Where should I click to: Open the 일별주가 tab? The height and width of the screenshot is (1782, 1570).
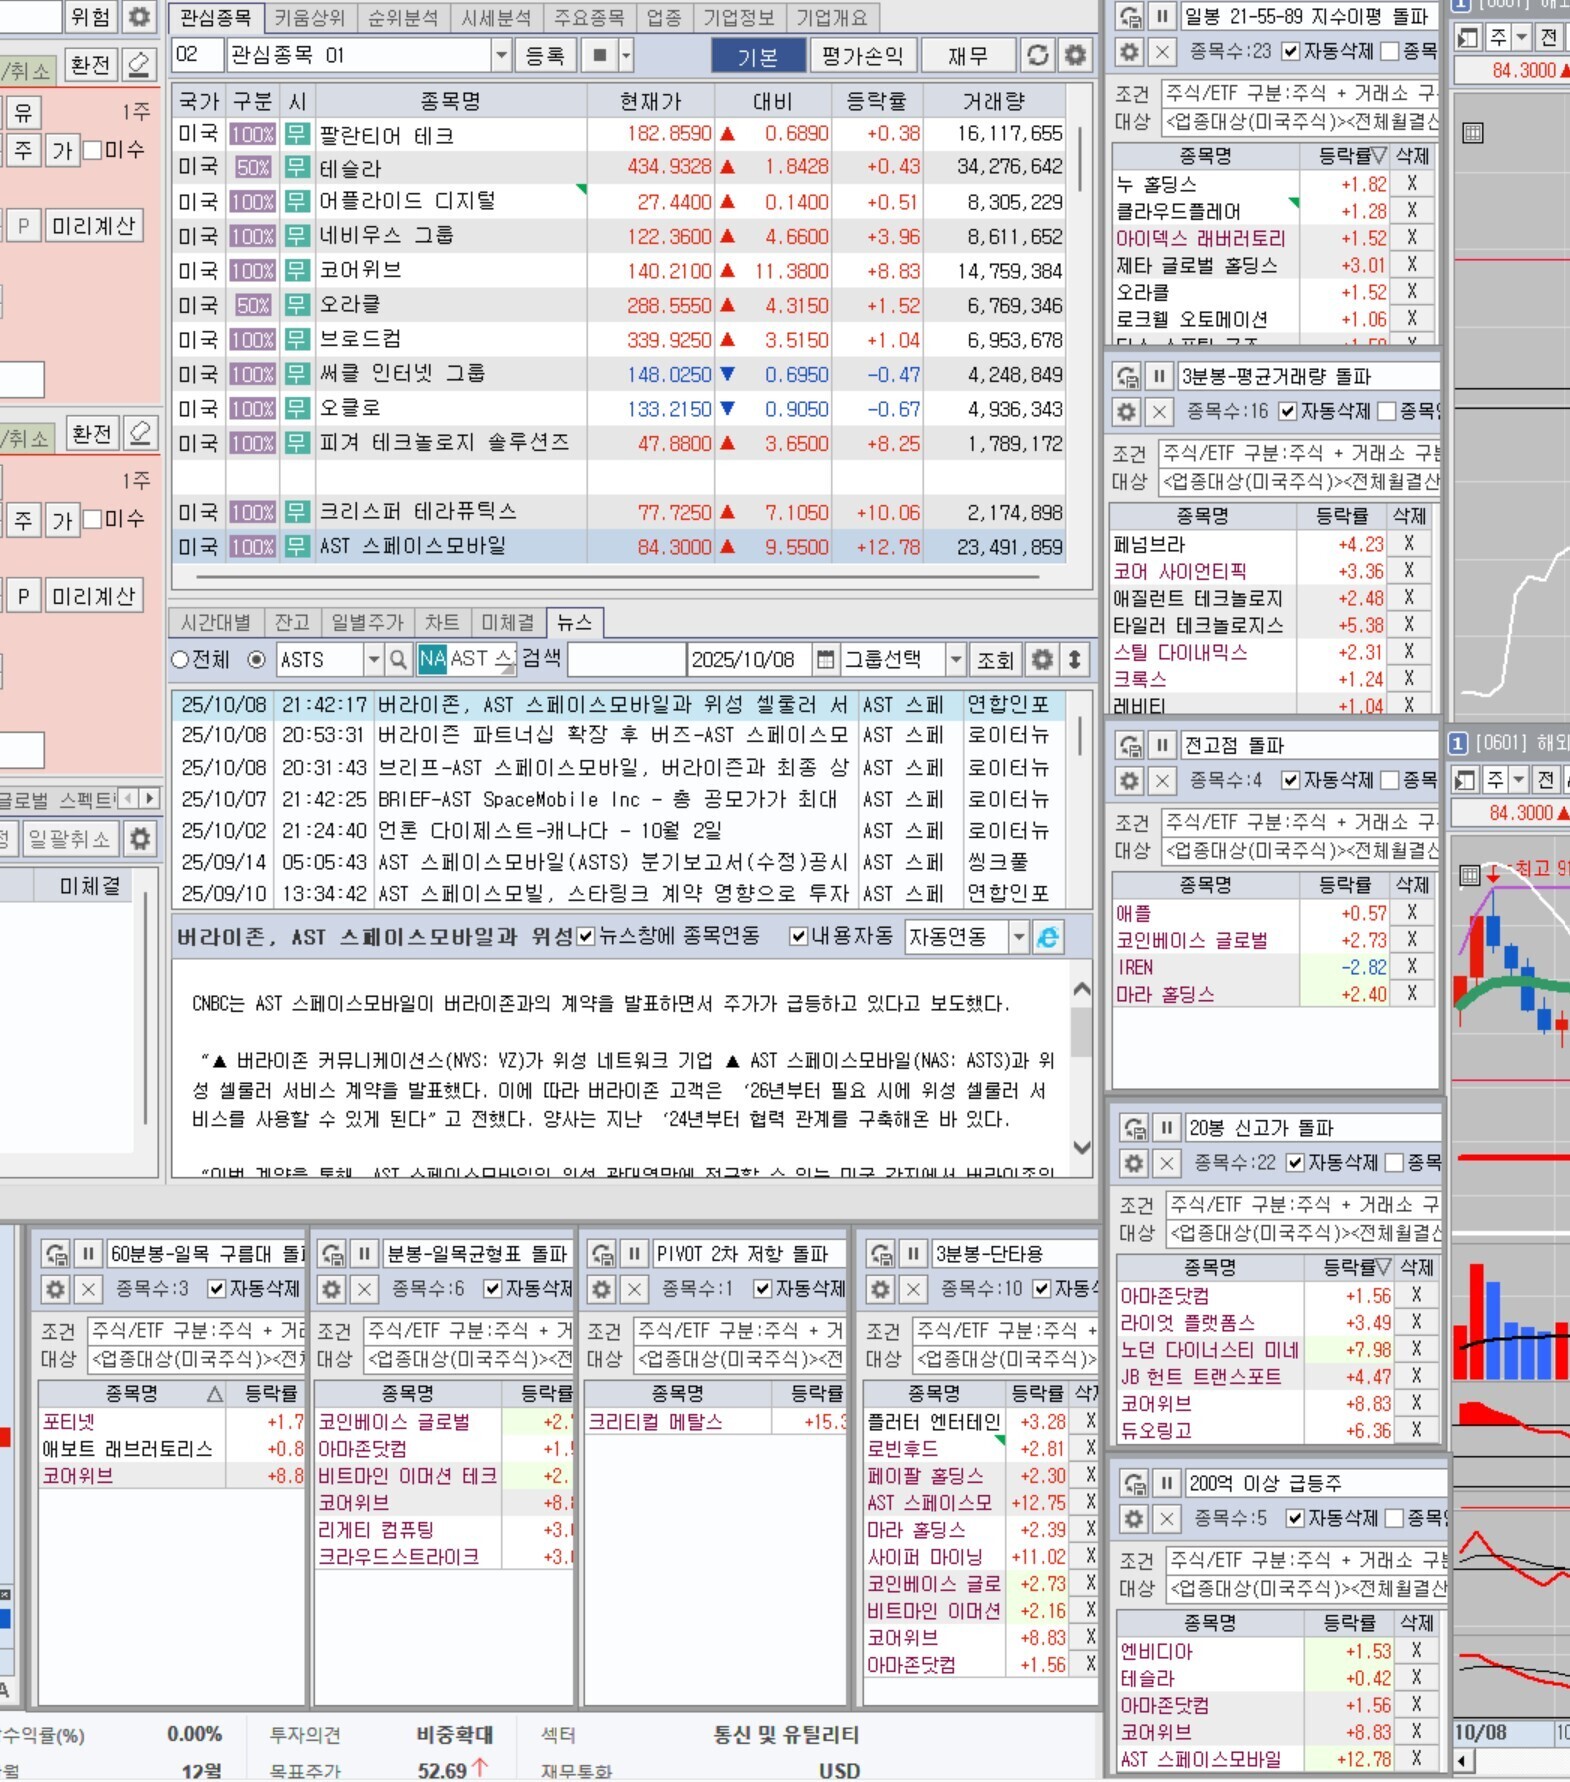click(x=367, y=622)
